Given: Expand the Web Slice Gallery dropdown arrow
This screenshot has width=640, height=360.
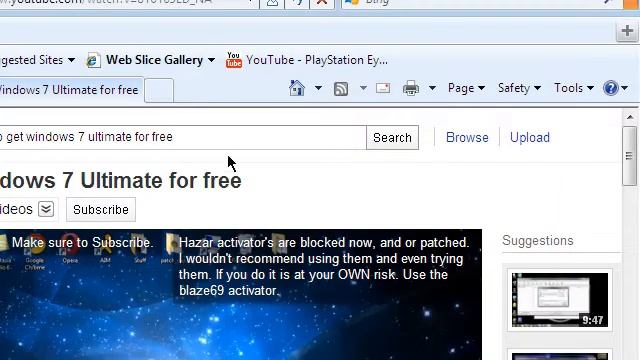Looking at the screenshot, I should click(211, 60).
